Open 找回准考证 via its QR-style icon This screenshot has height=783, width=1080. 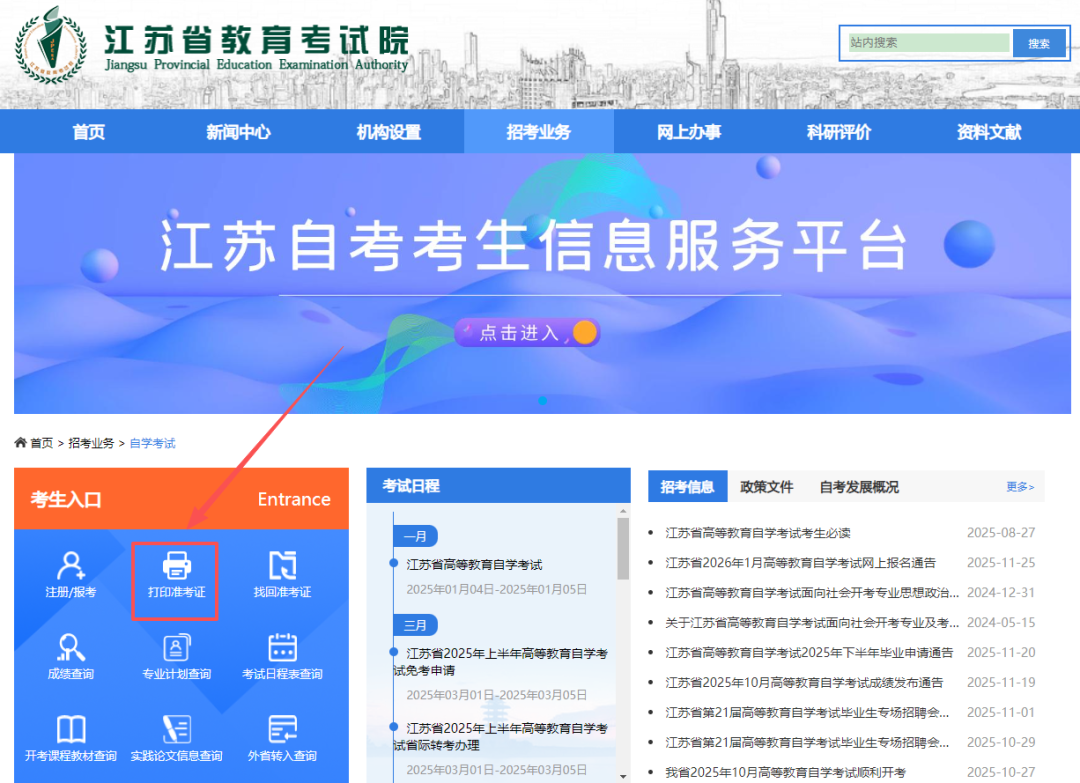click(x=285, y=562)
